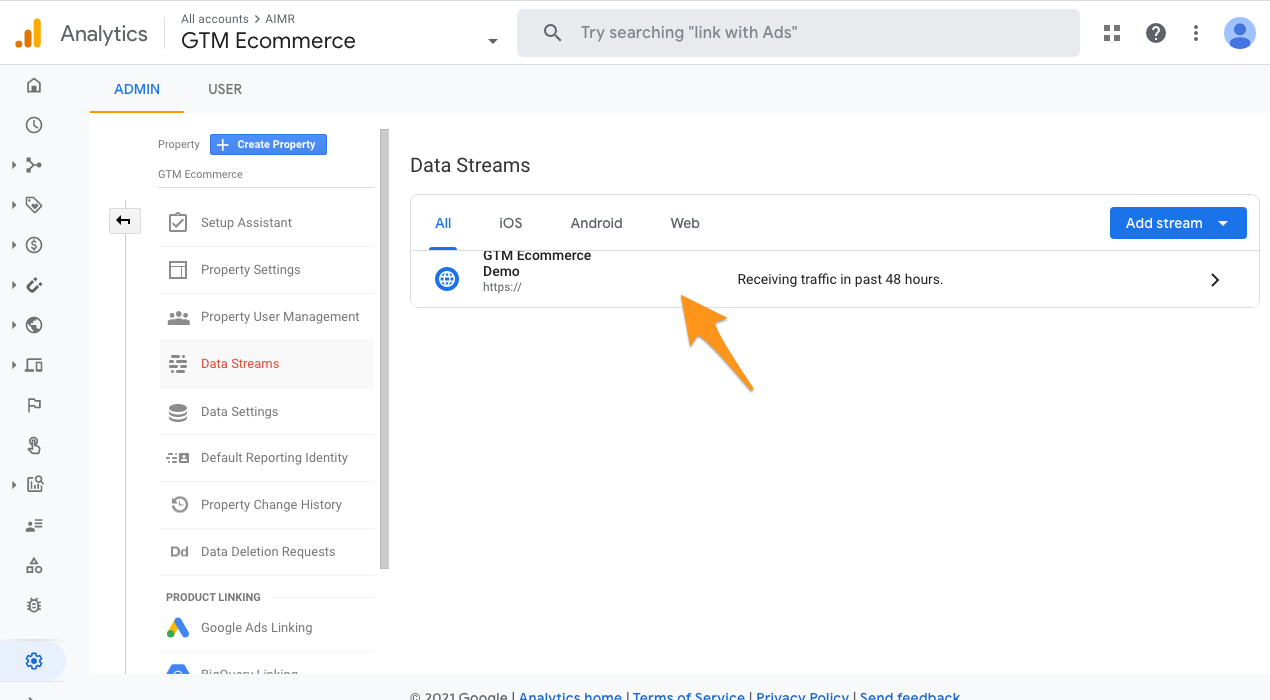Open Property Settings
1270x700 pixels.
point(267,270)
